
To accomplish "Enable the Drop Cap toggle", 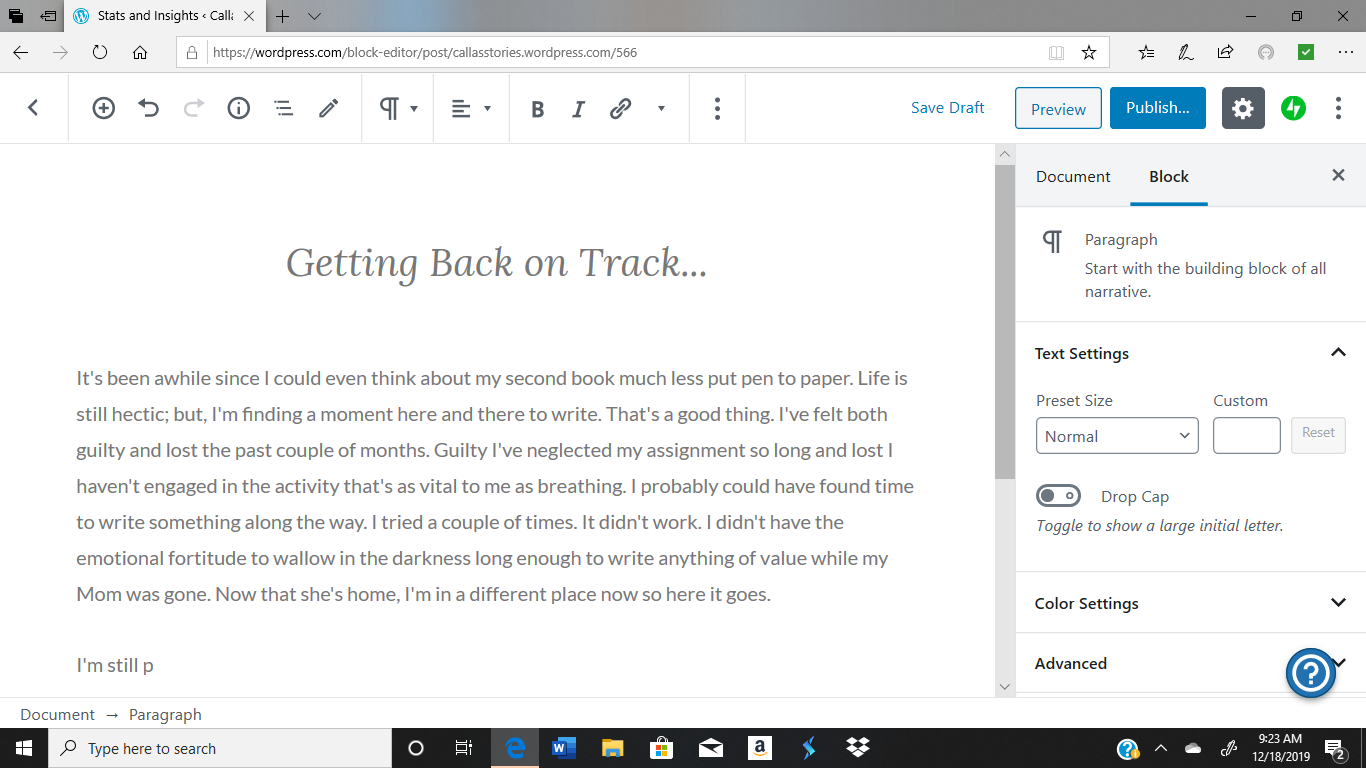I will (x=1059, y=496).
